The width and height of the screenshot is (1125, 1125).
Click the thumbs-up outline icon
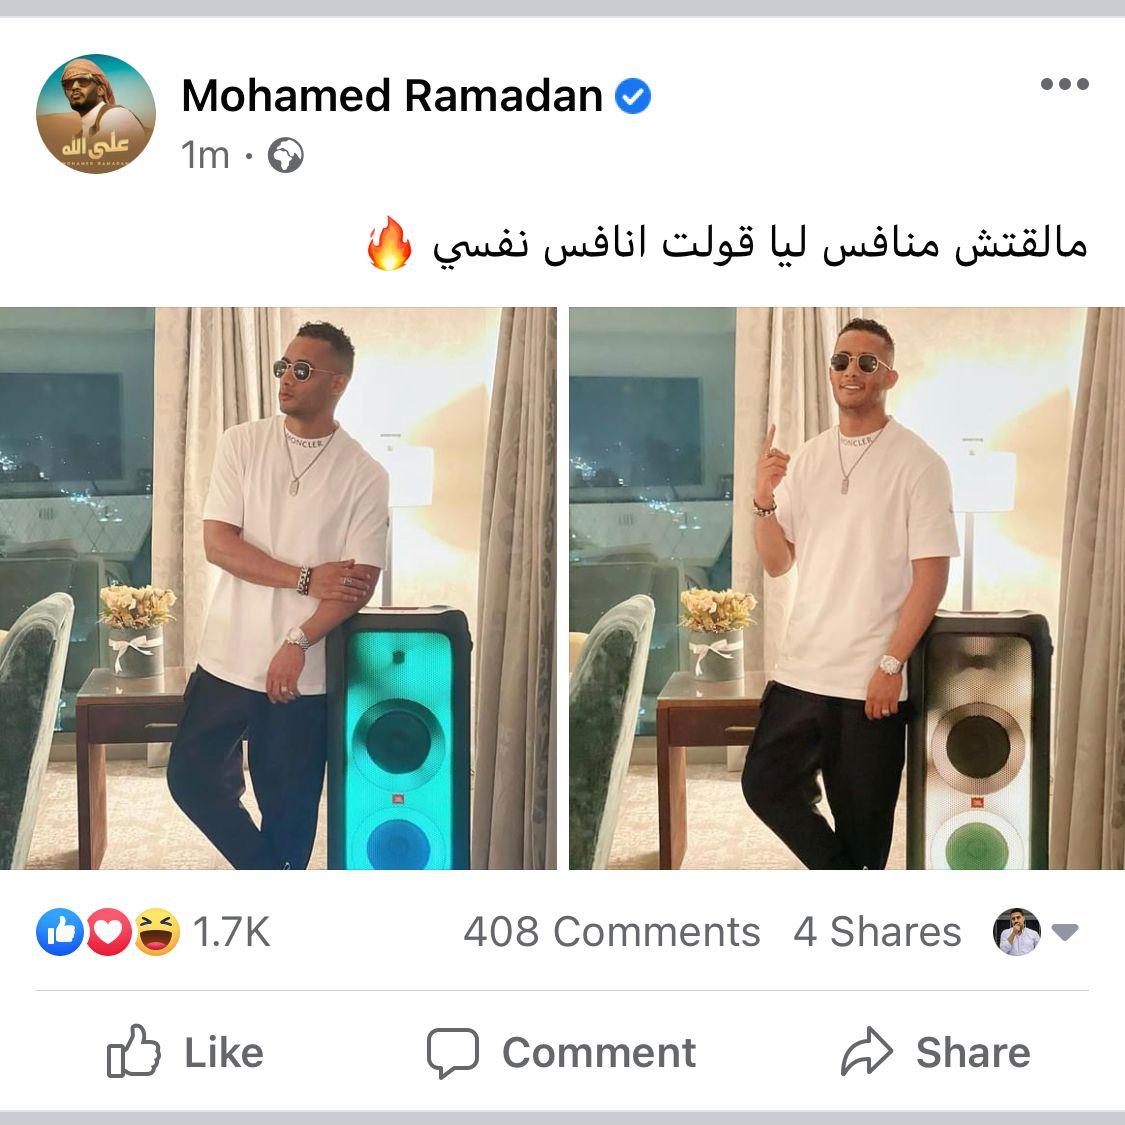pyautogui.click(x=133, y=1051)
